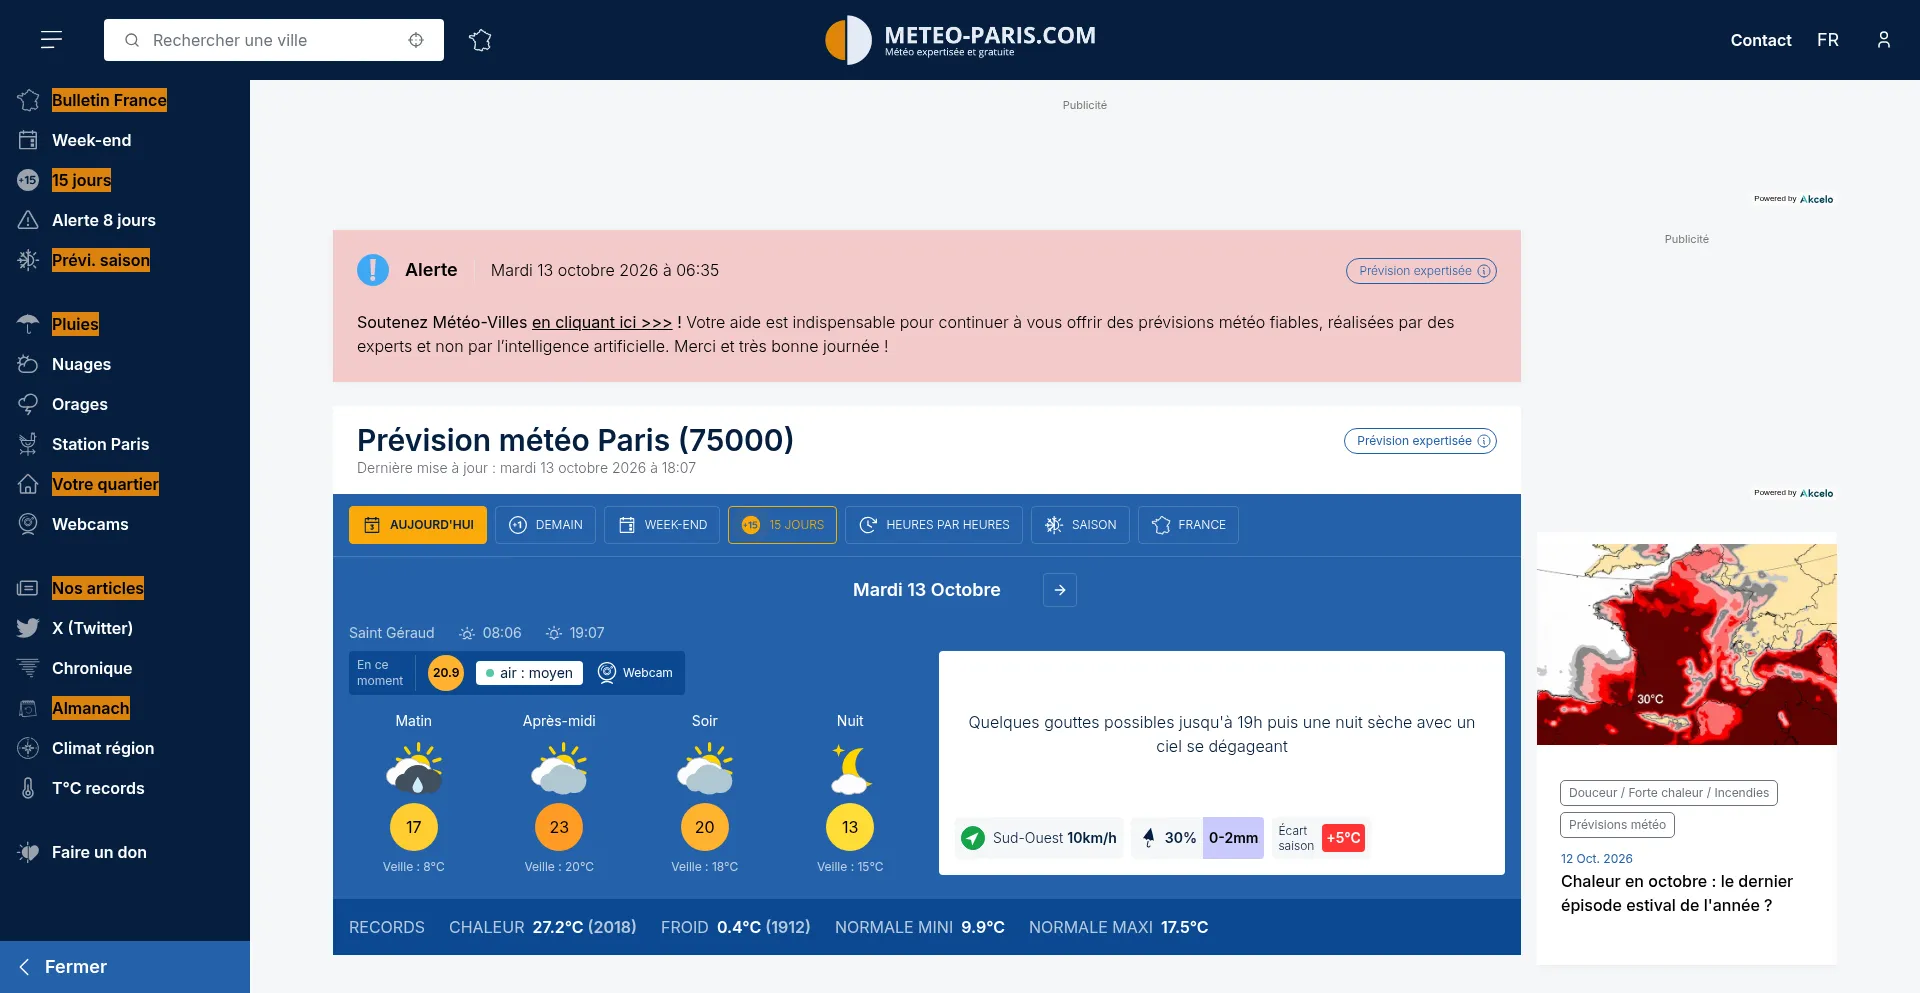Viewport: 1920px width, 993px height.
Task: Open the user account icon
Action: click(1884, 40)
